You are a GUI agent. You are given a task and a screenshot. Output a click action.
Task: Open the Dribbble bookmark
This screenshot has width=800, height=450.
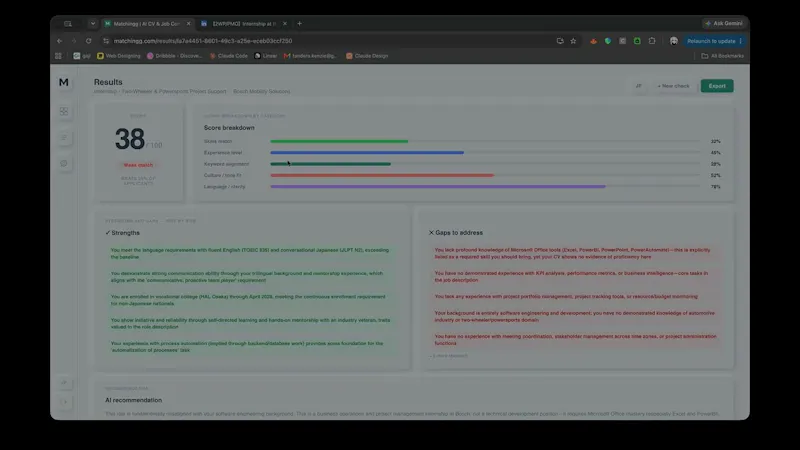tap(174, 56)
